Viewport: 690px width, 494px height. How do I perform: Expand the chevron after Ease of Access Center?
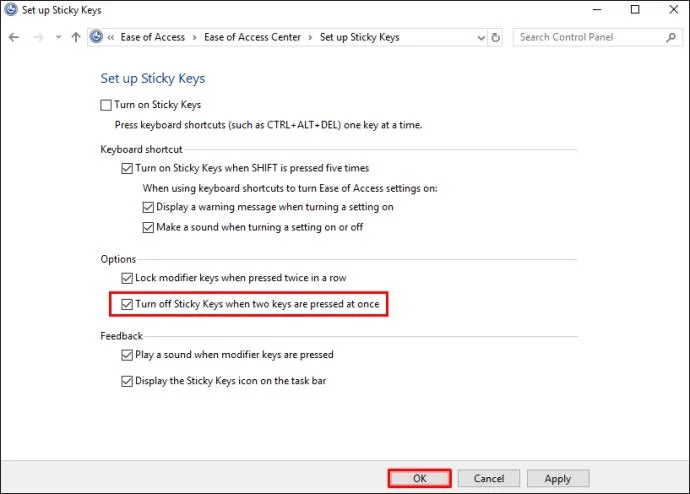pos(310,38)
